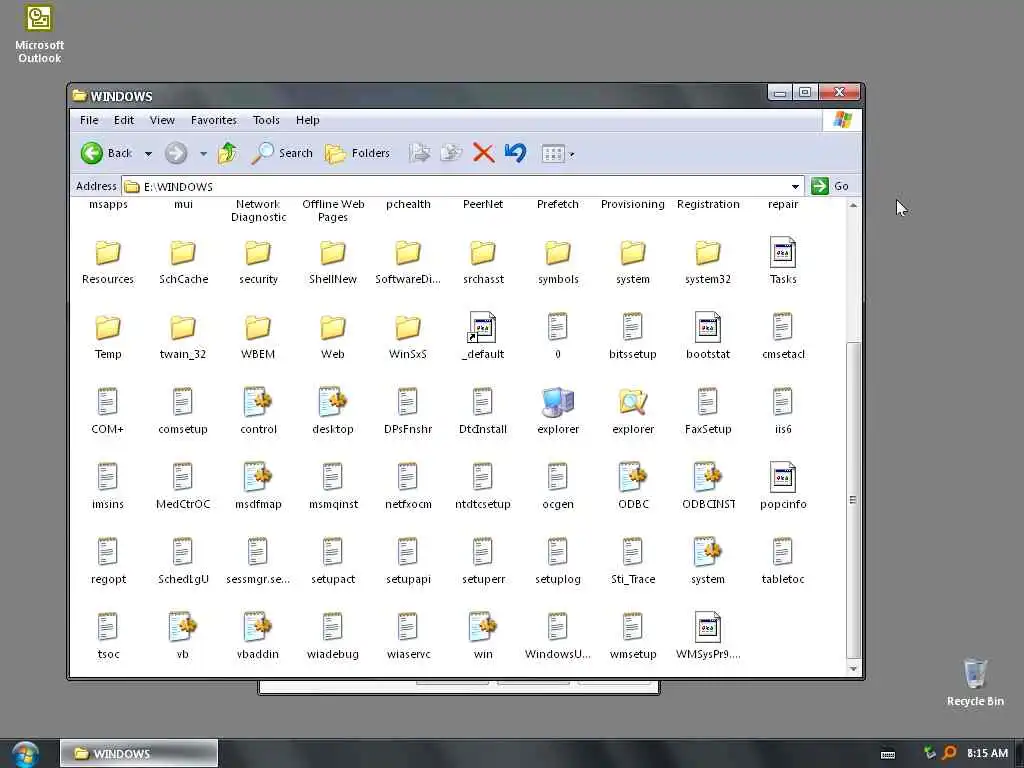The image size is (1024, 768).
Task: Select the bootstat file icon
Action: click(x=708, y=336)
